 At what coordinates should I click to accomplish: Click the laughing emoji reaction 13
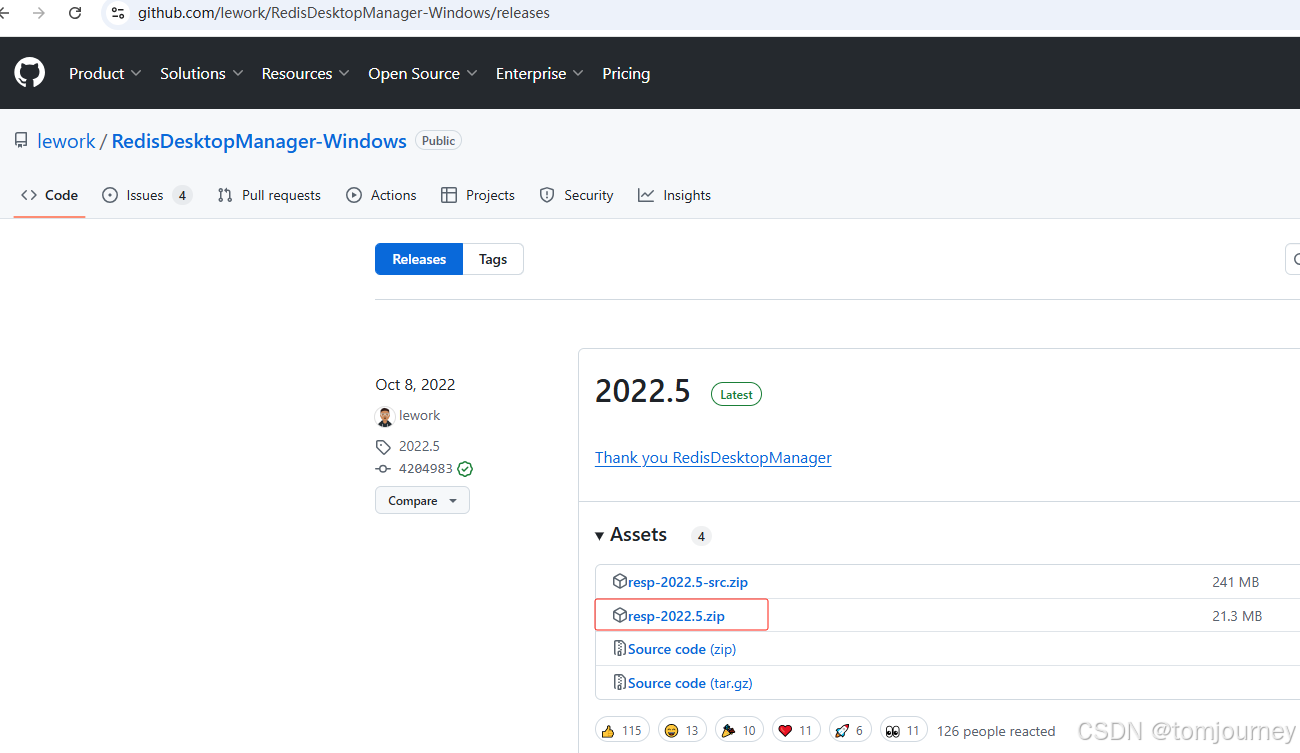tap(682, 731)
